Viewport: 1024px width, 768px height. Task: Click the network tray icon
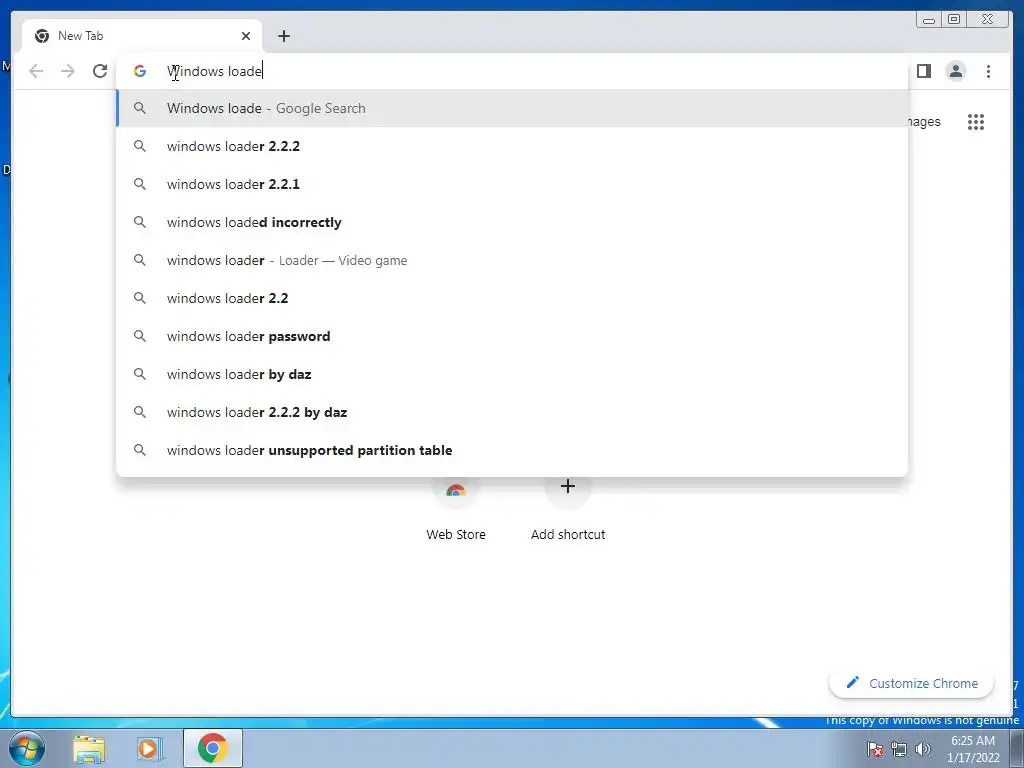[x=899, y=749]
